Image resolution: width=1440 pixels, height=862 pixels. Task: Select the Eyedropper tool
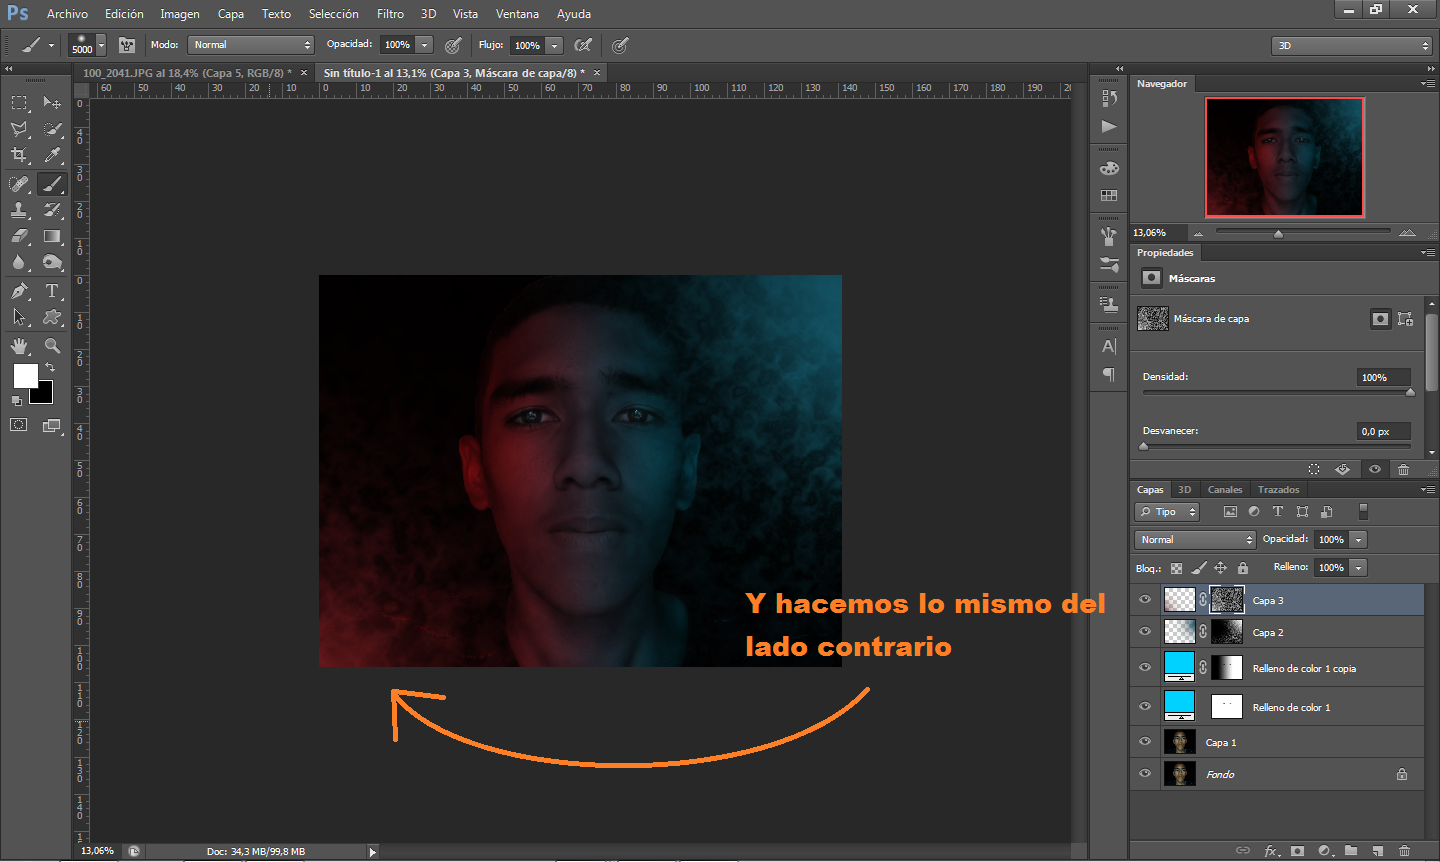pyautogui.click(x=52, y=155)
